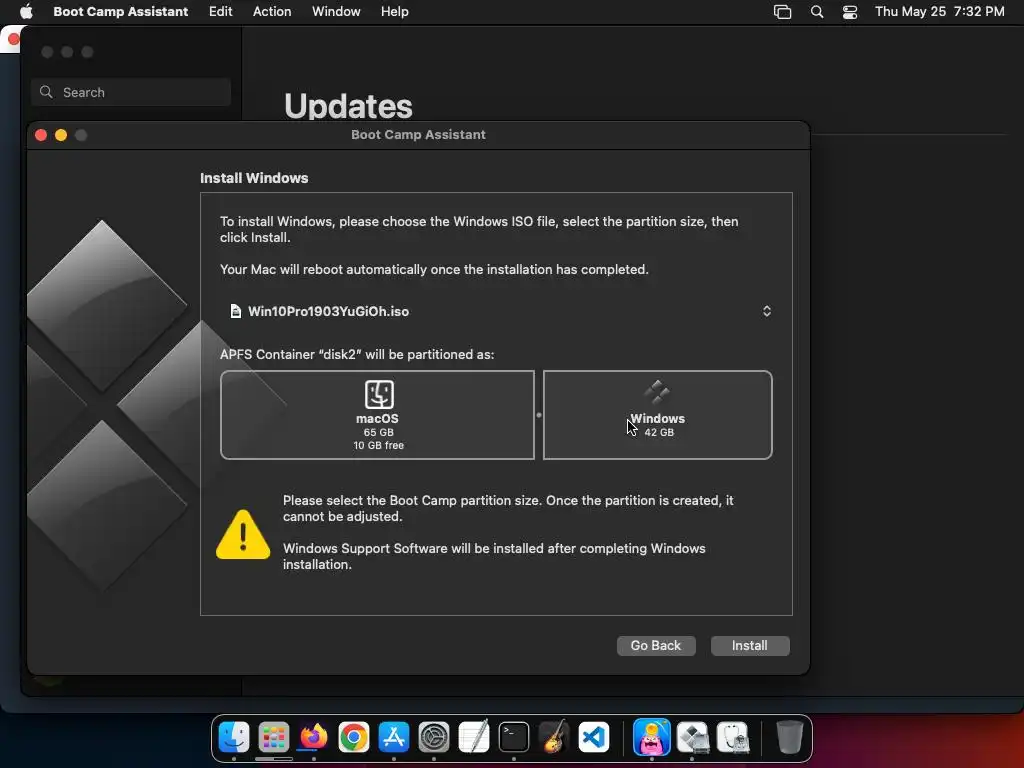The width and height of the screenshot is (1024, 768).
Task: Click the Install Windows heading
Action: (x=254, y=178)
